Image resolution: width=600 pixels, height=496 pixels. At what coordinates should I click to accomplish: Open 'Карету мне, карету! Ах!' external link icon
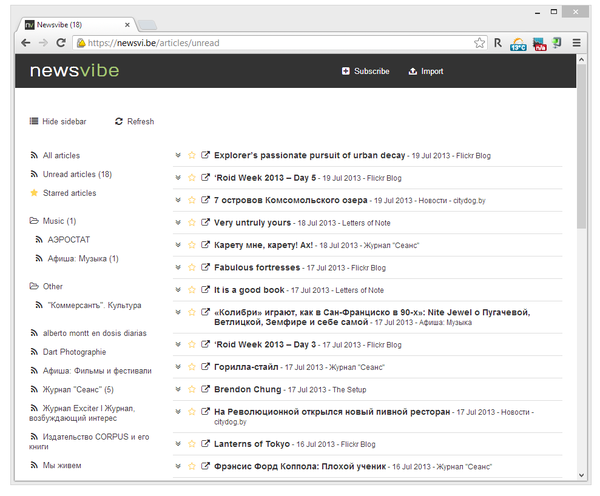pyautogui.click(x=205, y=245)
